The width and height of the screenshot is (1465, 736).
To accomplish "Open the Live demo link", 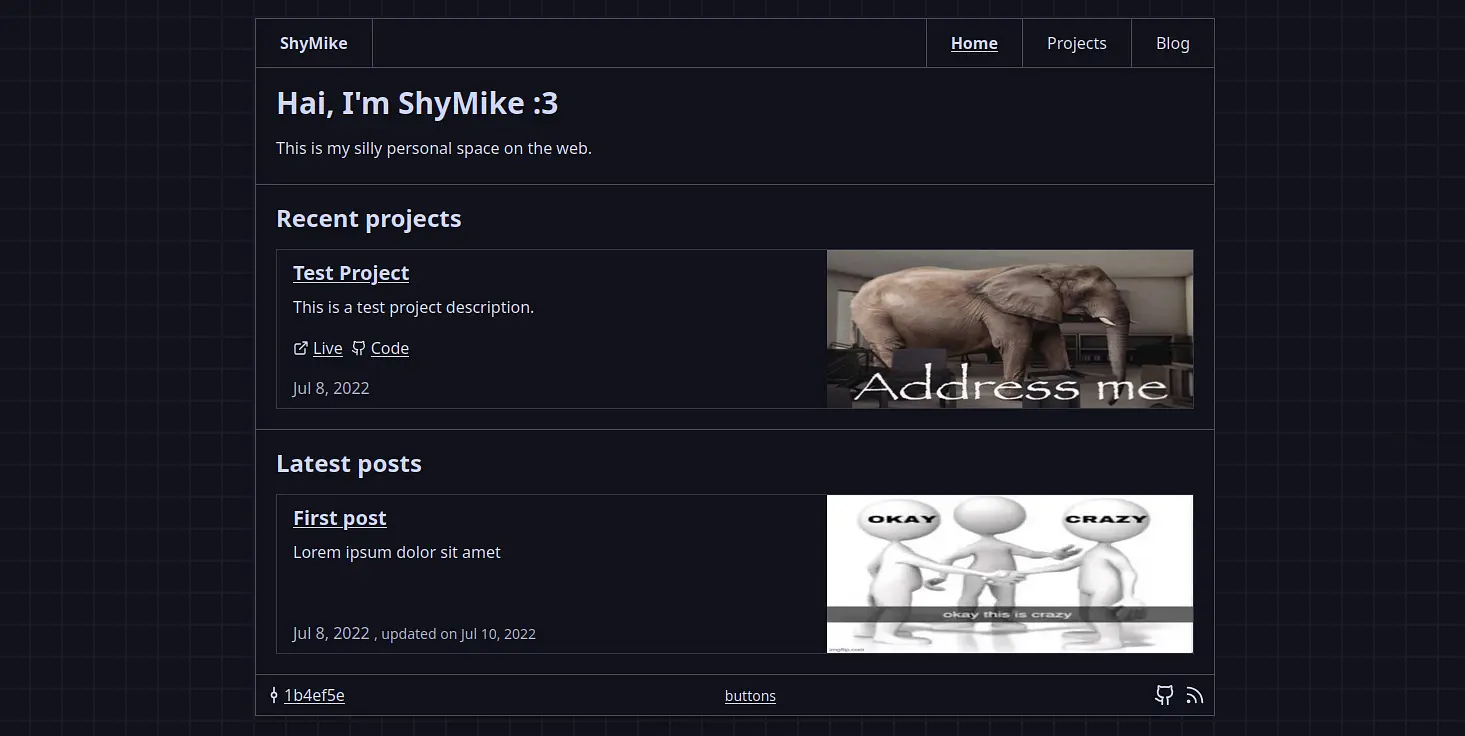I will click(327, 348).
